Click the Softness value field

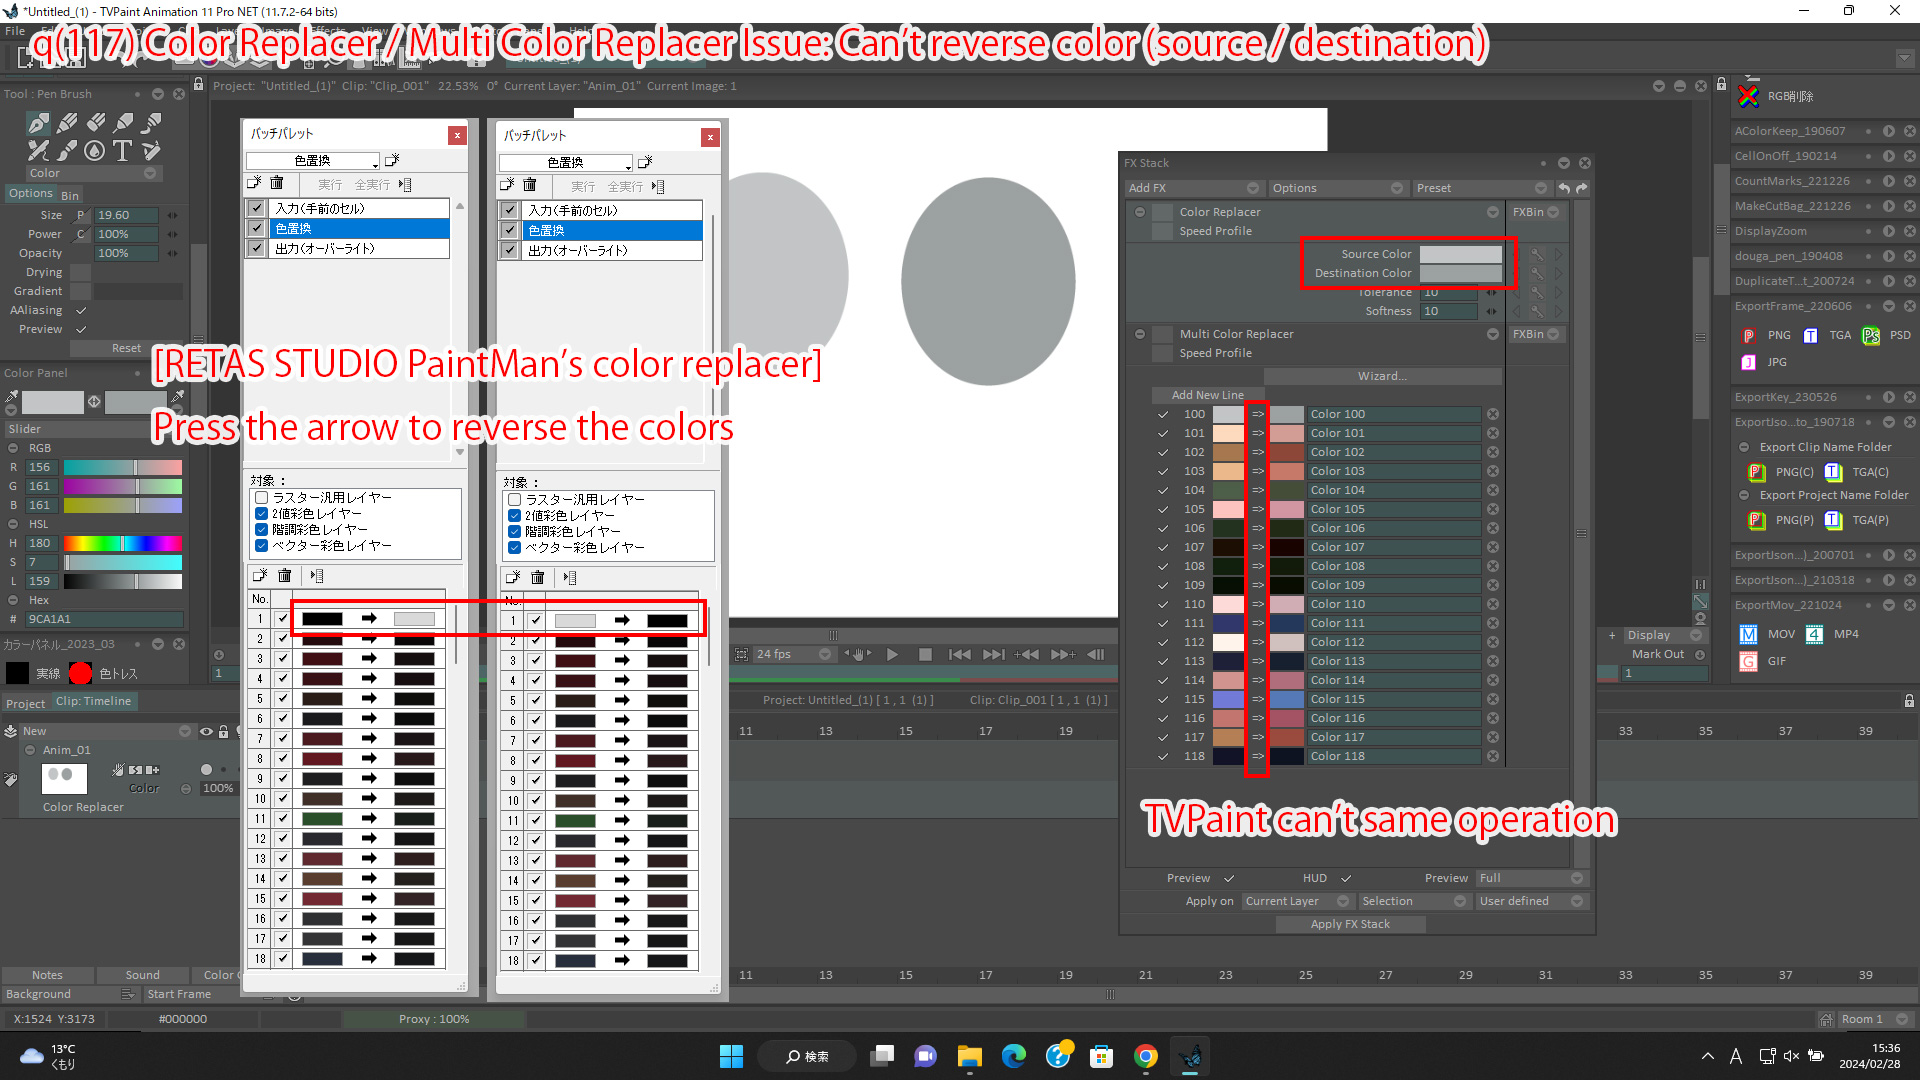click(1448, 311)
